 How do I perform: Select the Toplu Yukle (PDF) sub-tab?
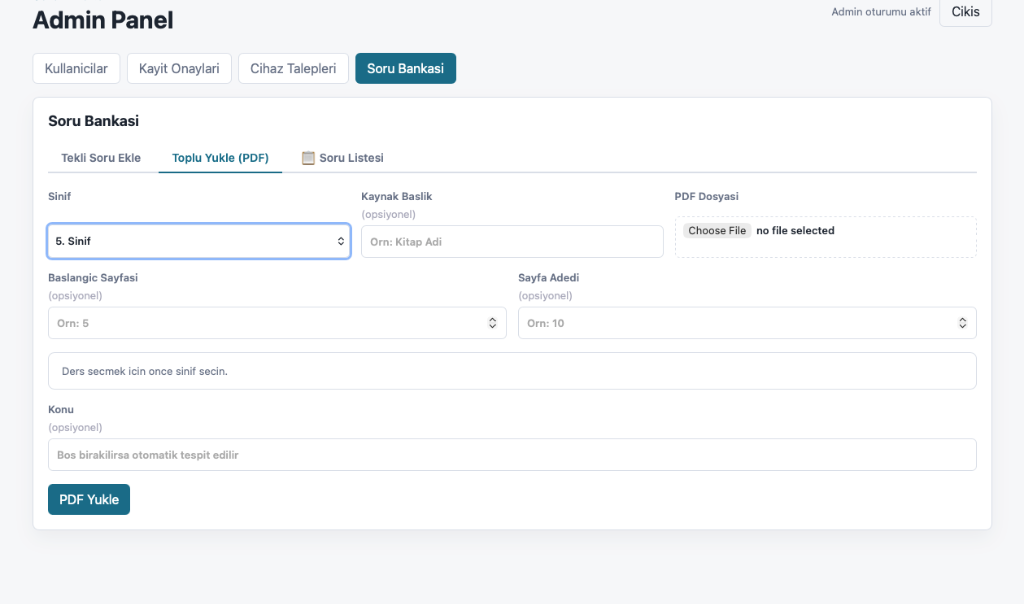point(220,158)
